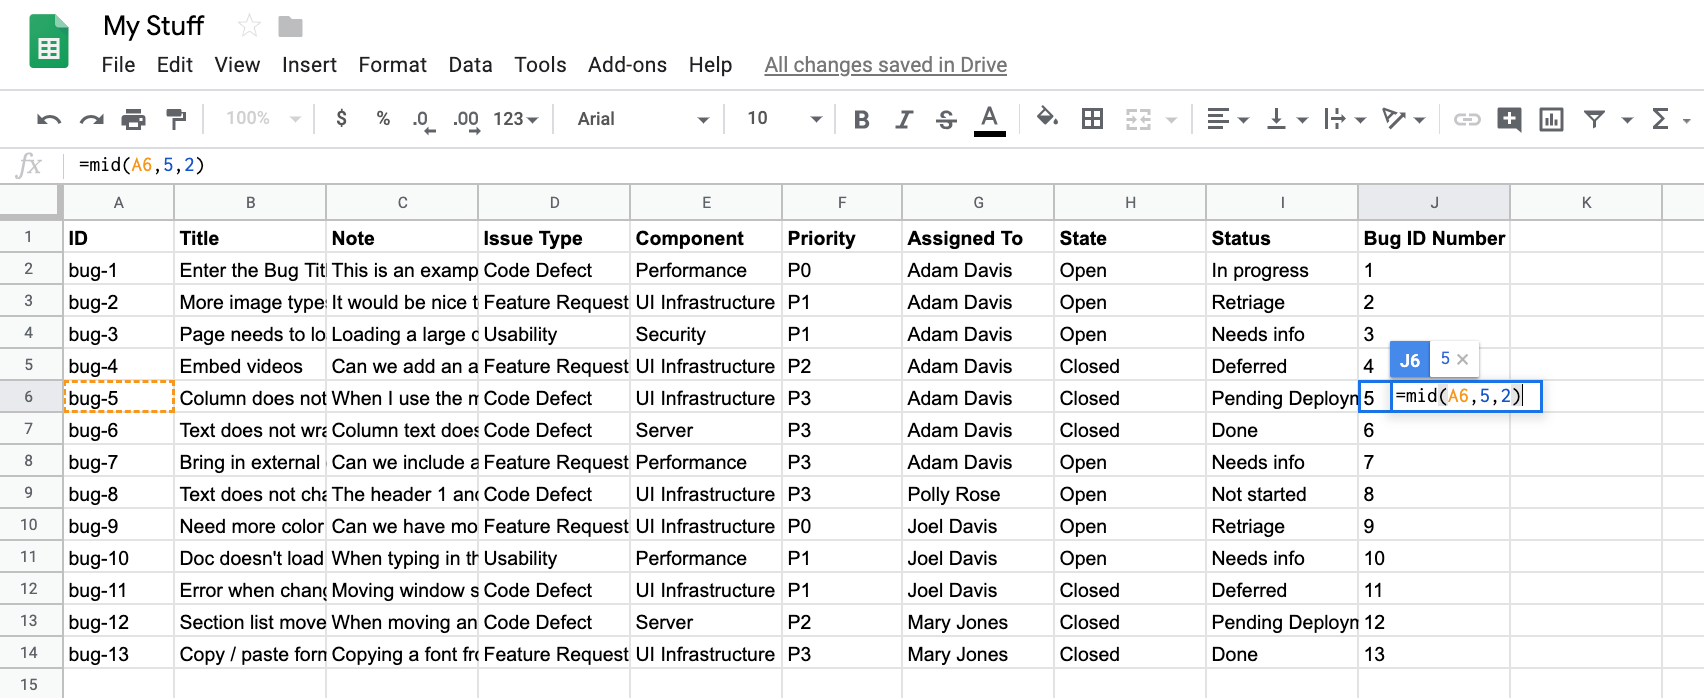This screenshot has width=1704, height=698.
Task: Select column E header
Action: (x=706, y=202)
